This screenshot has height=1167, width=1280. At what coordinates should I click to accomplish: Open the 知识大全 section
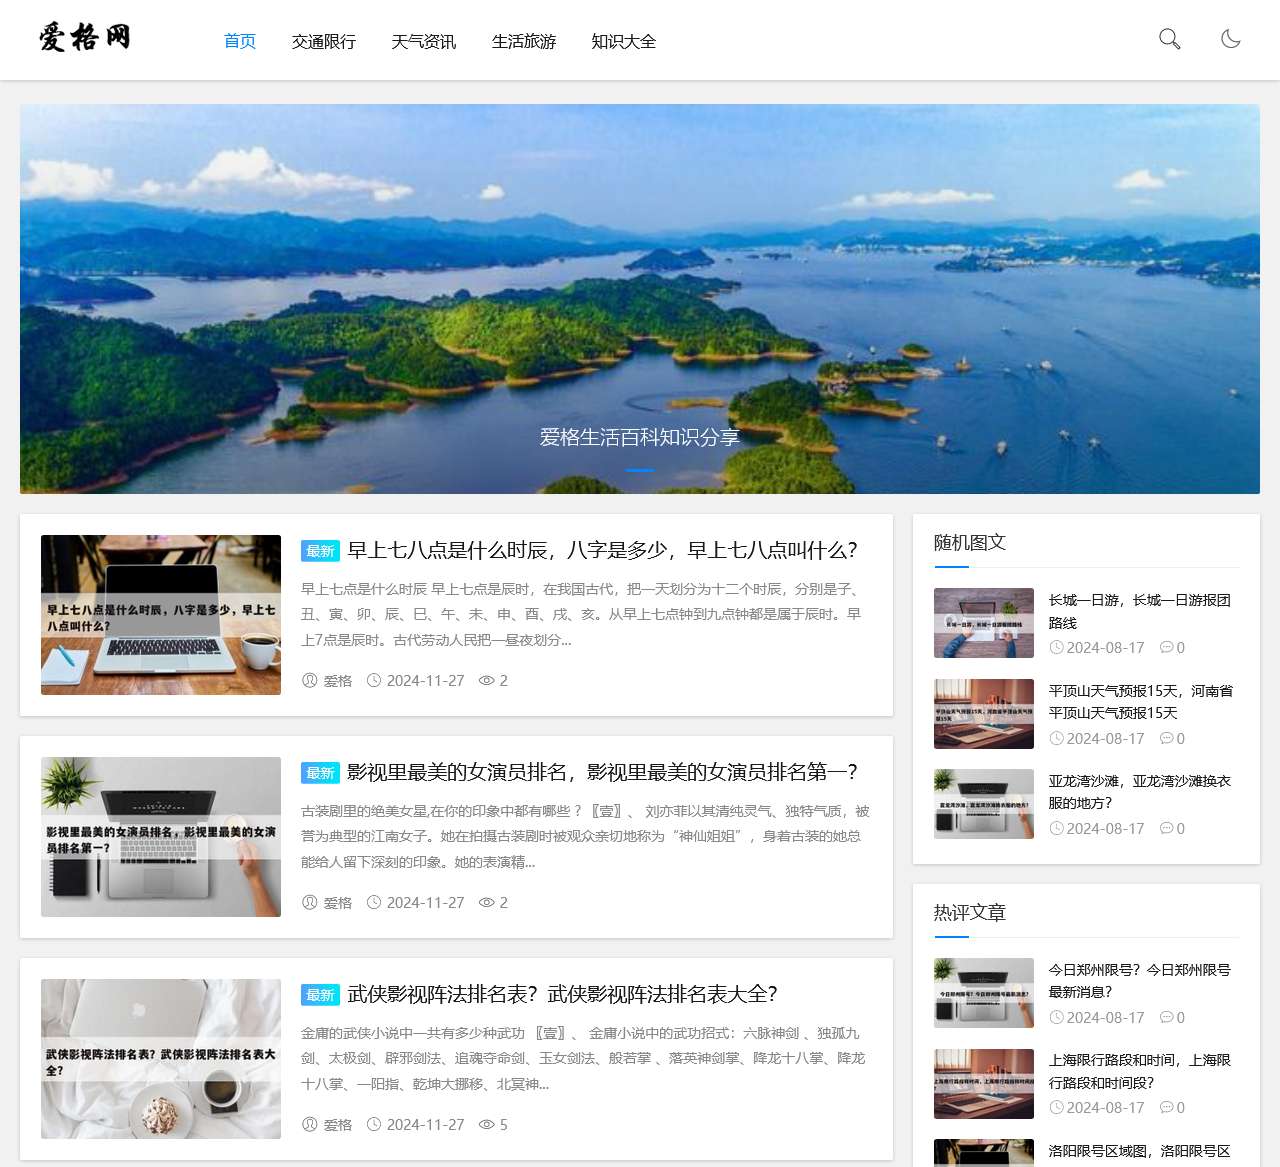pos(623,42)
